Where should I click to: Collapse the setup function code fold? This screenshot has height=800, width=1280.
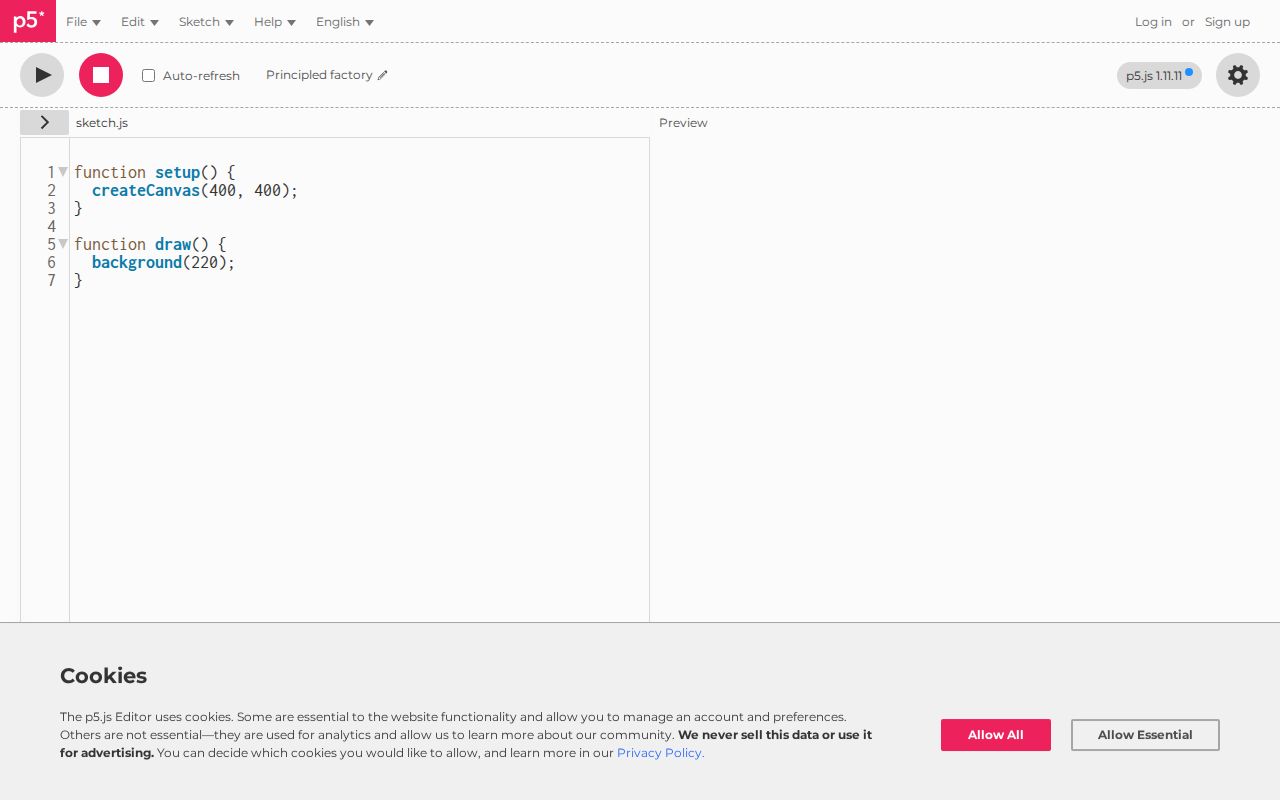click(x=62, y=172)
